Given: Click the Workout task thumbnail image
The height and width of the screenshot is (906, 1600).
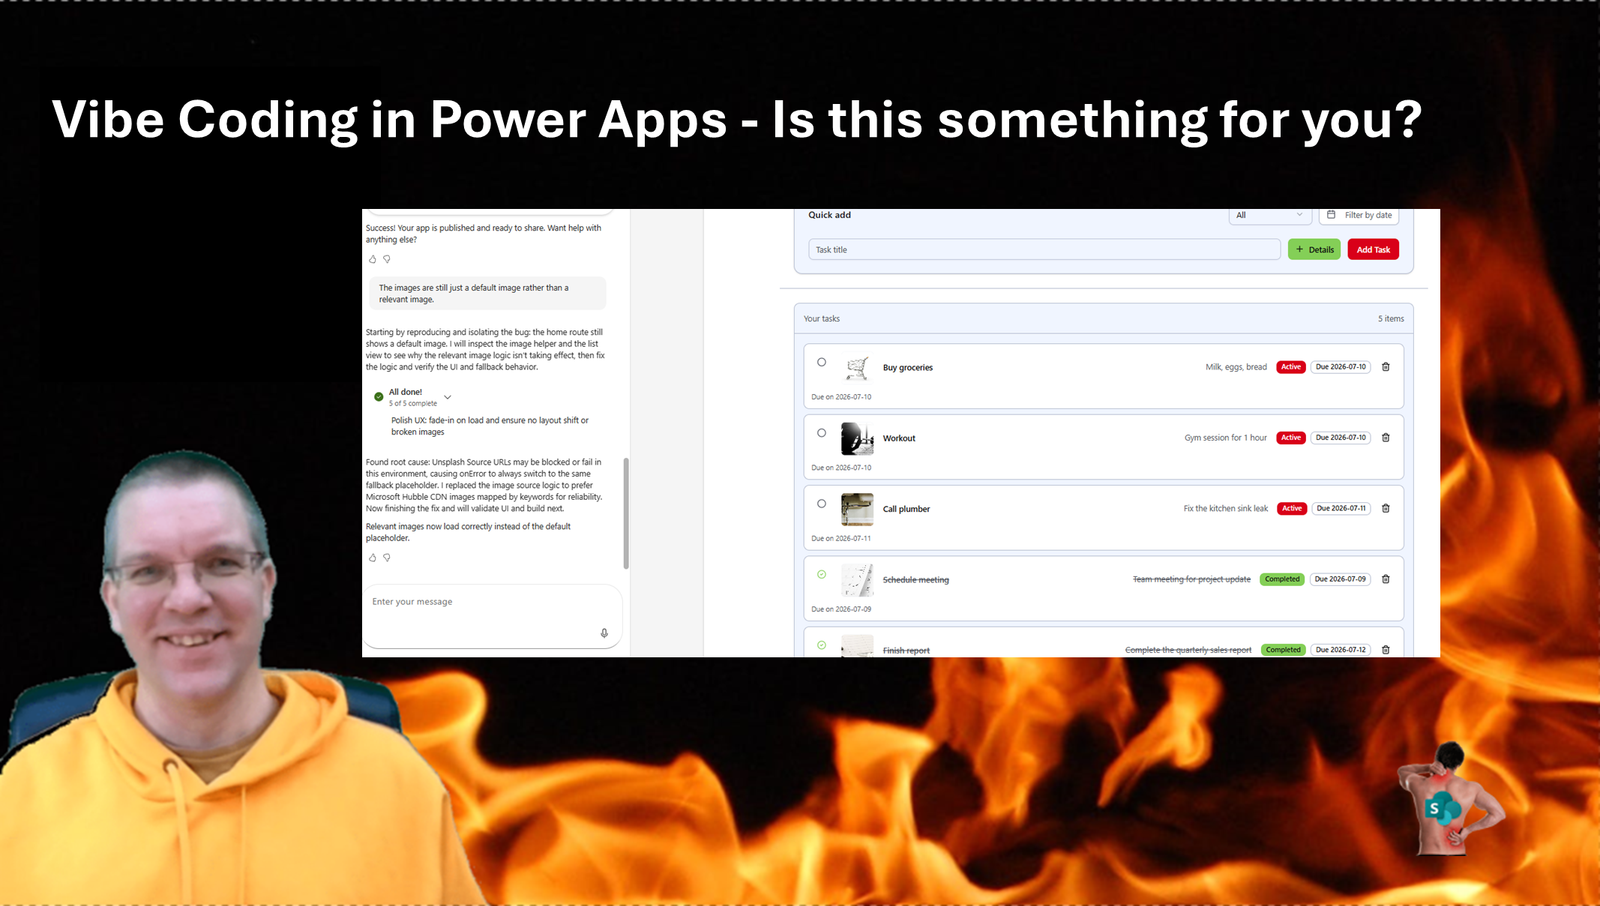Looking at the screenshot, I should pos(857,439).
